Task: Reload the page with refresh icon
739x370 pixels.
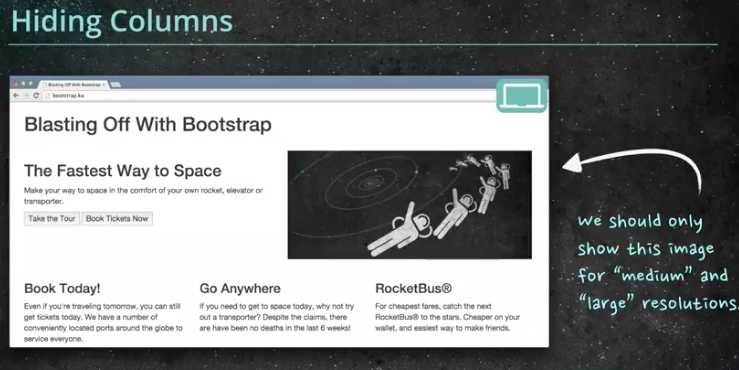Action: [x=36, y=95]
